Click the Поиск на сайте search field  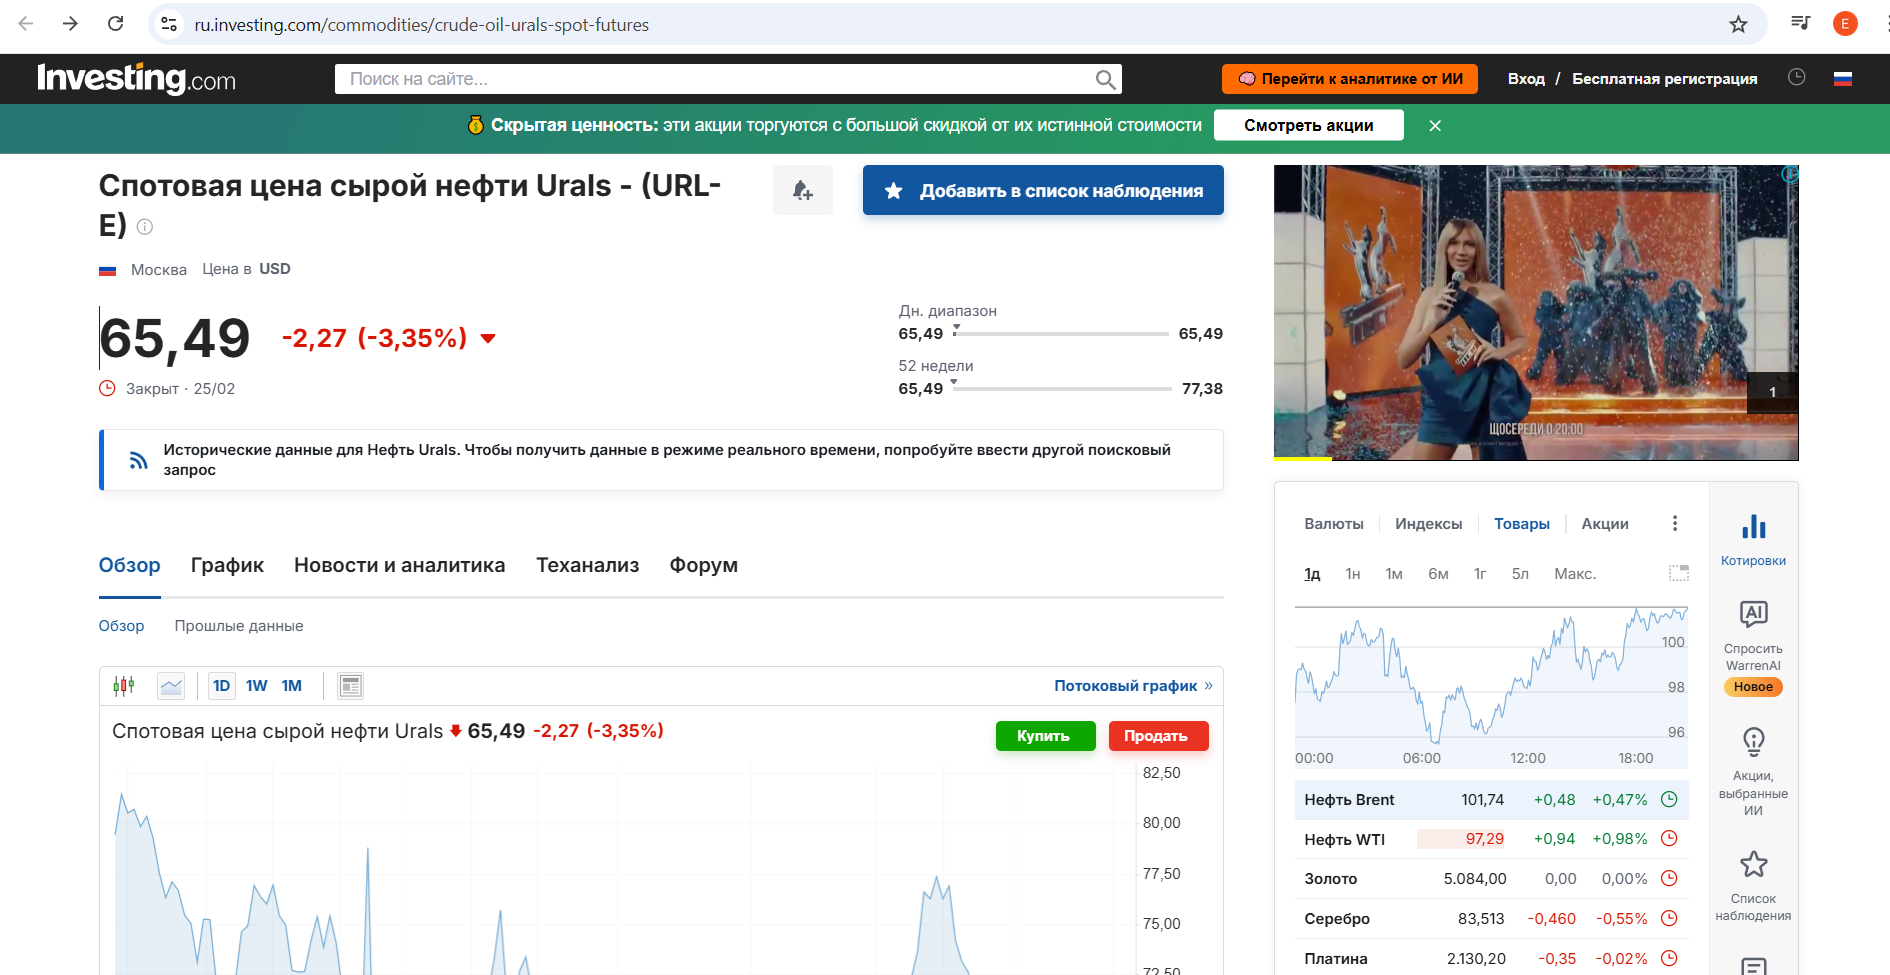tap(715, 79)
